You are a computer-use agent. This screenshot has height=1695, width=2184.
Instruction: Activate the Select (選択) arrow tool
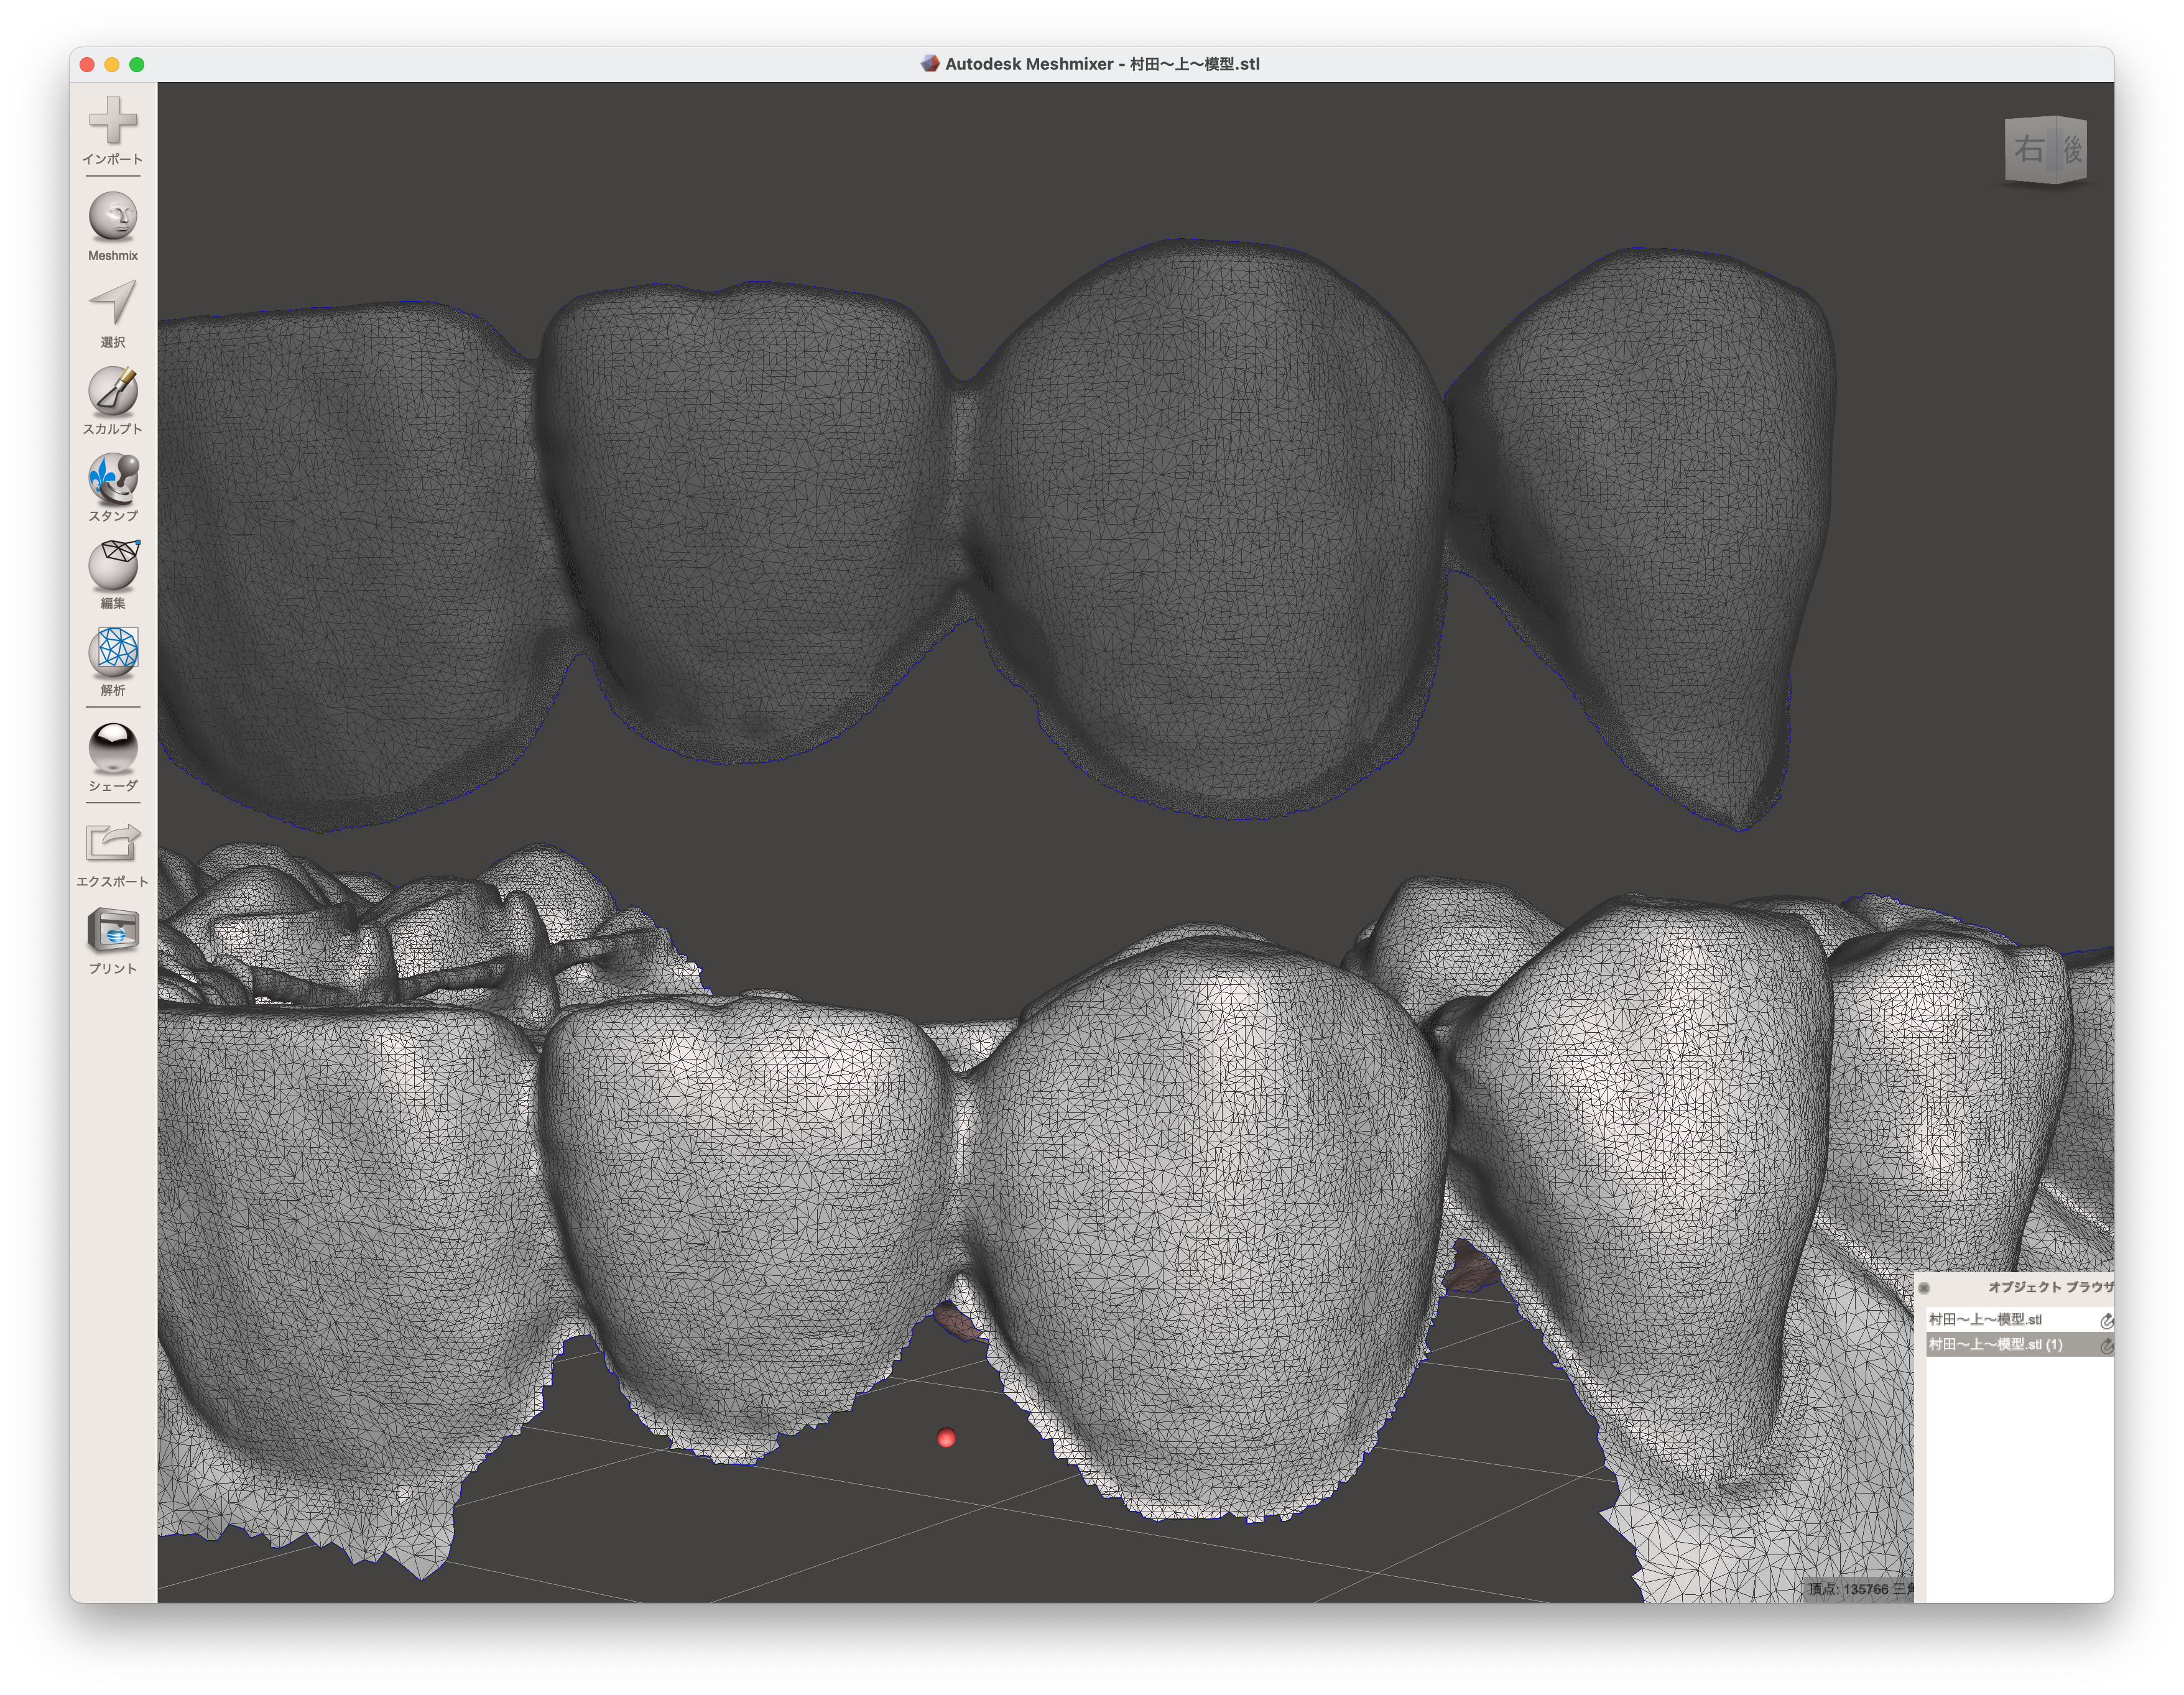pos(113,303)
